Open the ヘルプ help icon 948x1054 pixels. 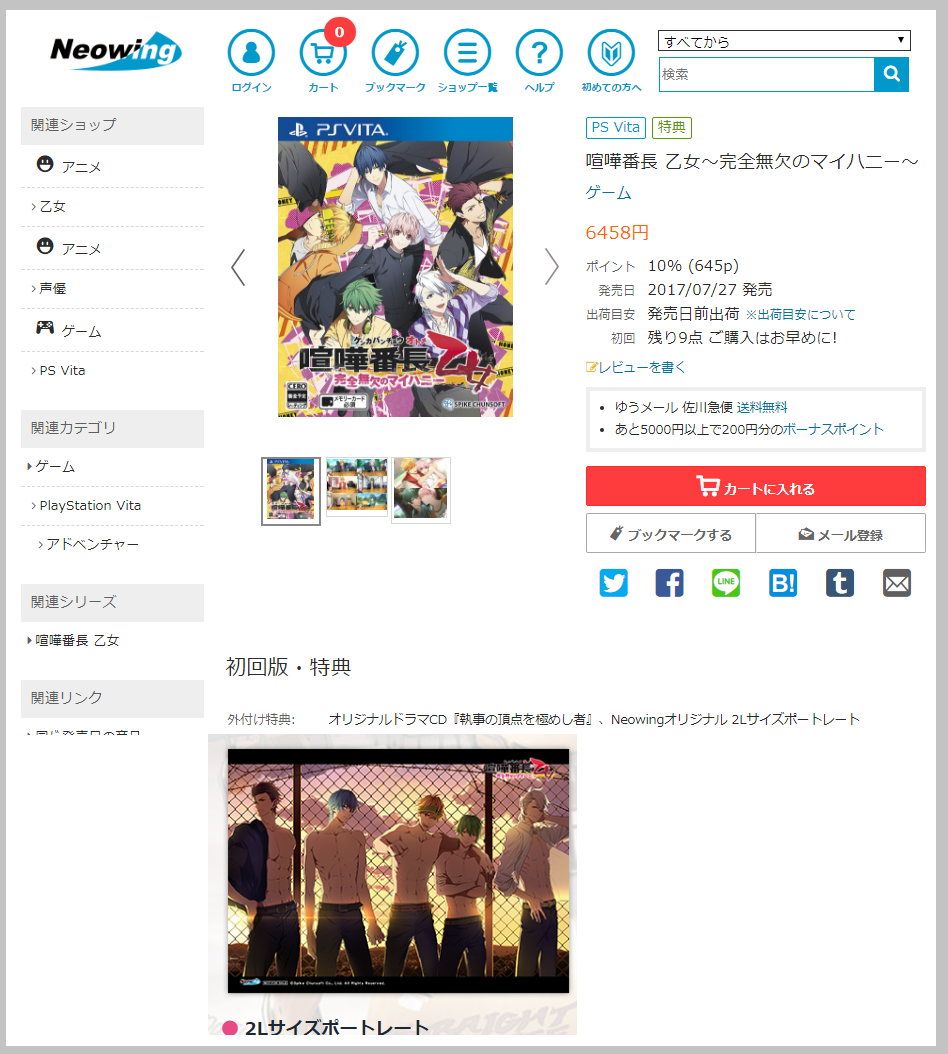pyautogui.click(x=539, y=61)
